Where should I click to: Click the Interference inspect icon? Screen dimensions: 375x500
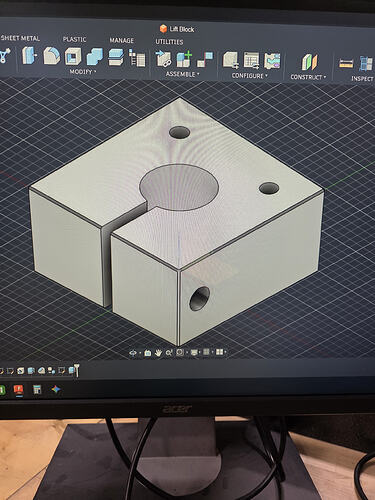click(x=366, y=63)
